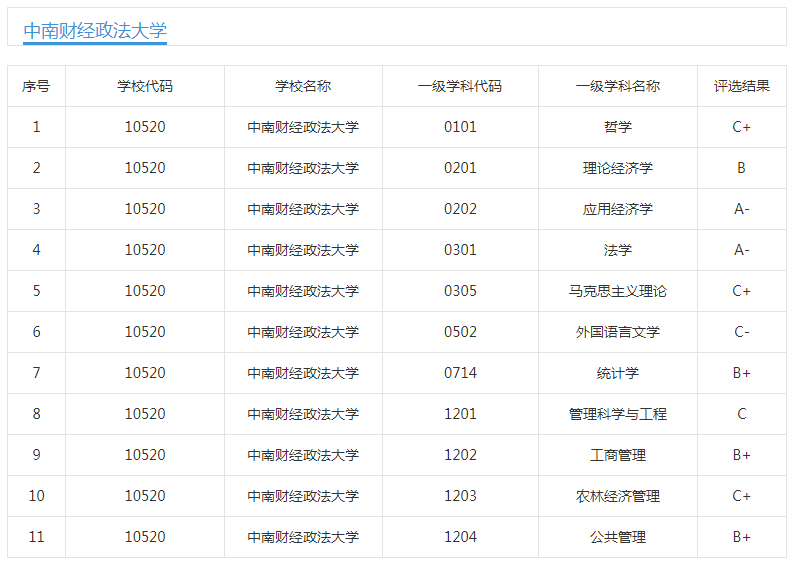Screen dimensions: 797x563
Task: Click school name in the 工商管理 row
Action: click(x=303, y=455)
